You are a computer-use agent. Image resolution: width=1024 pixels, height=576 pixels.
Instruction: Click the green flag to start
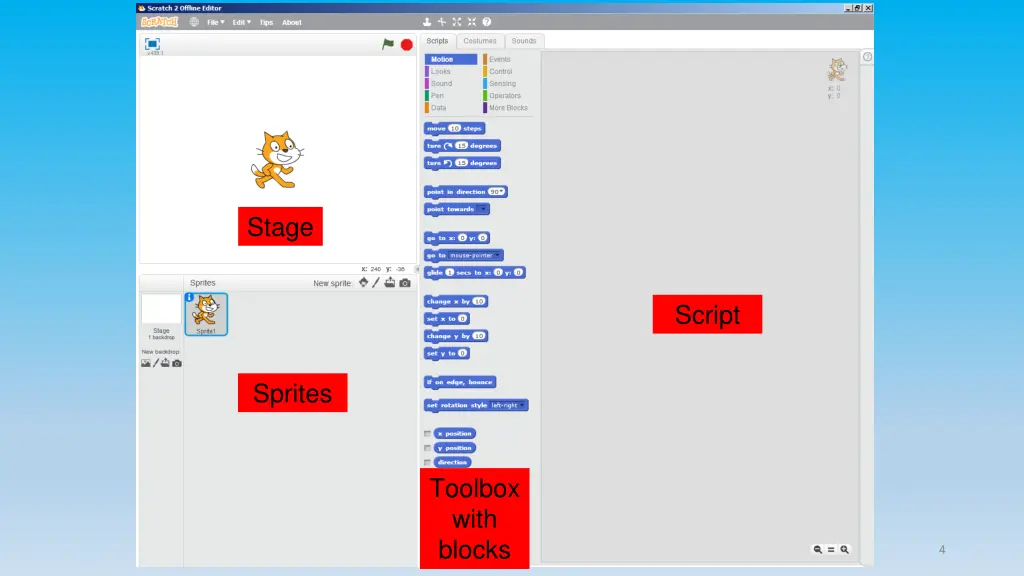[x=388, y=44]
